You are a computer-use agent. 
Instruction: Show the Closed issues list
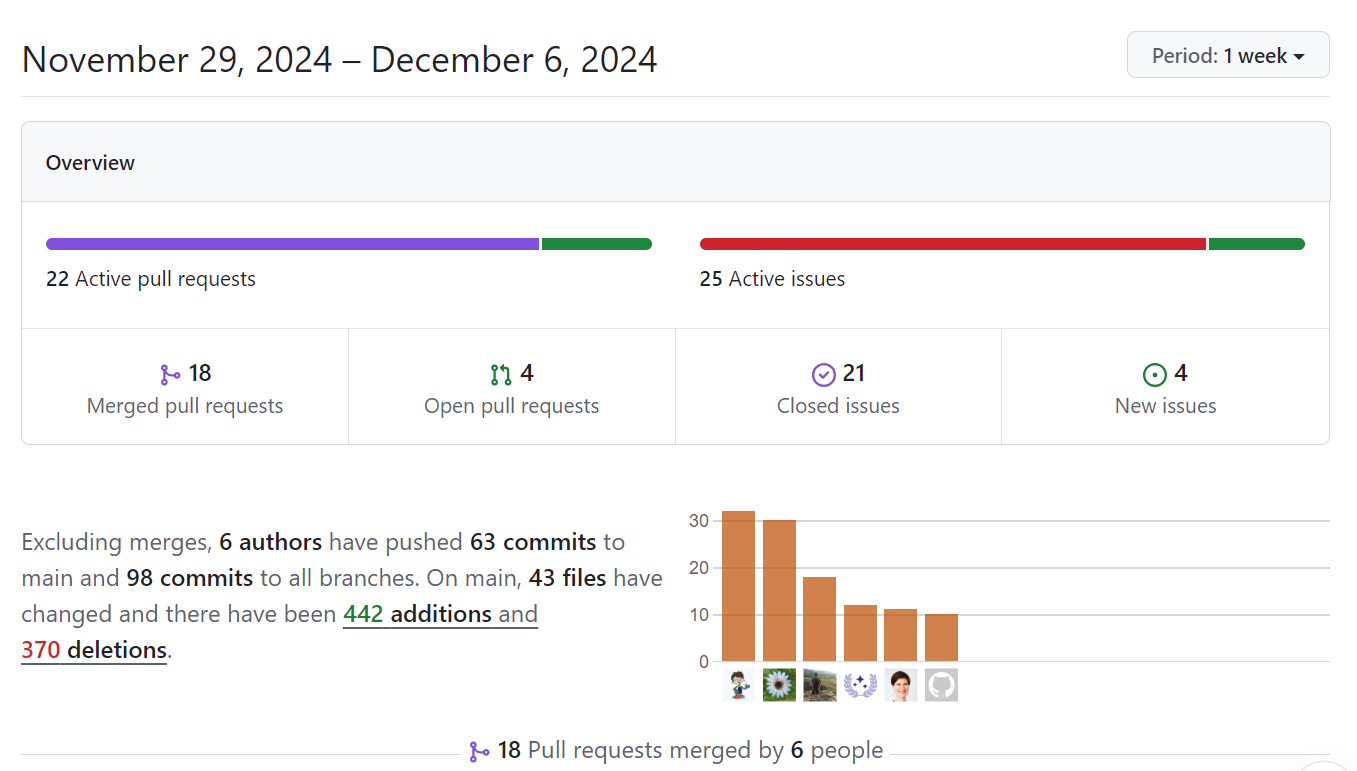838,388
